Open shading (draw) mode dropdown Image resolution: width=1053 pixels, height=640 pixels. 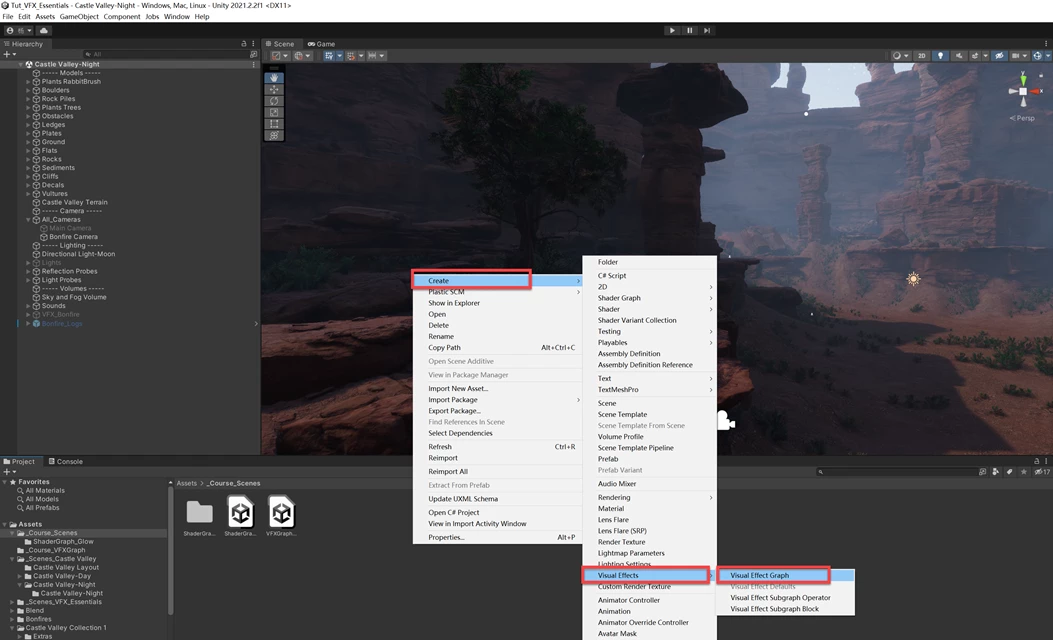point(900,56)
